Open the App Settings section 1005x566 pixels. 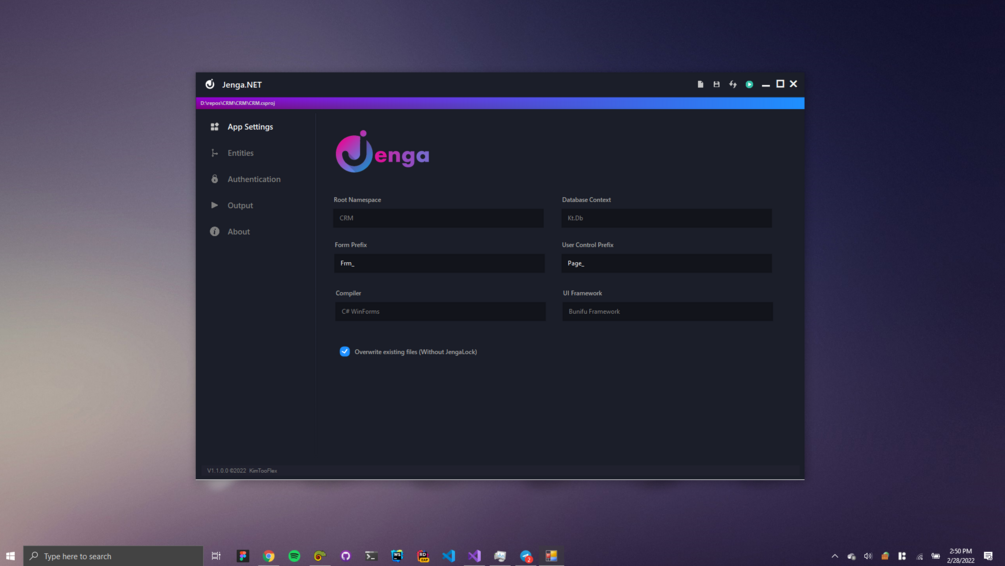[x=250, y=127]
